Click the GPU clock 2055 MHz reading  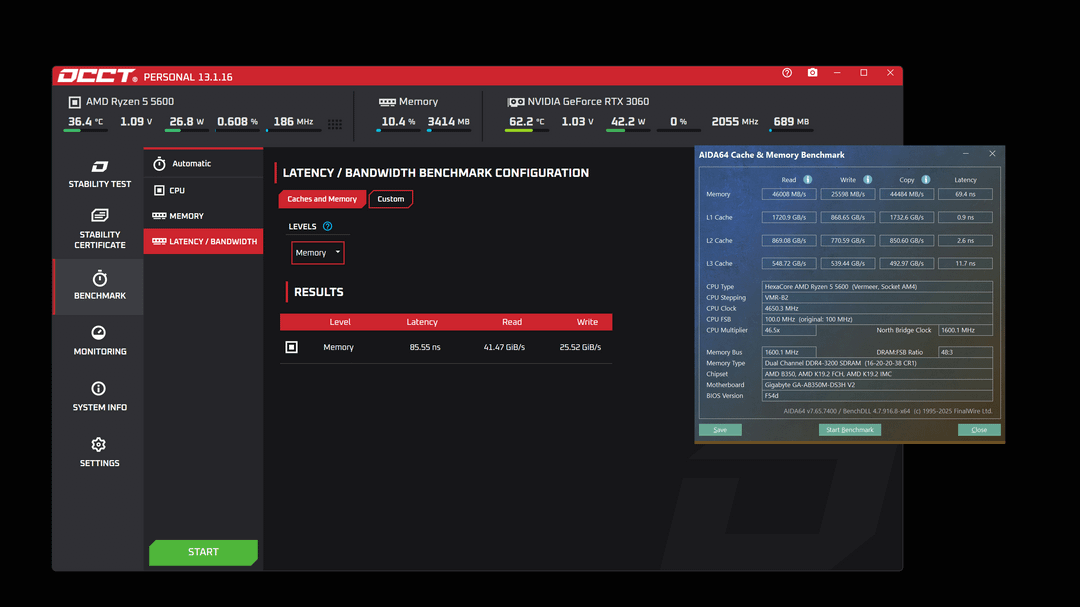click(734, 122)
